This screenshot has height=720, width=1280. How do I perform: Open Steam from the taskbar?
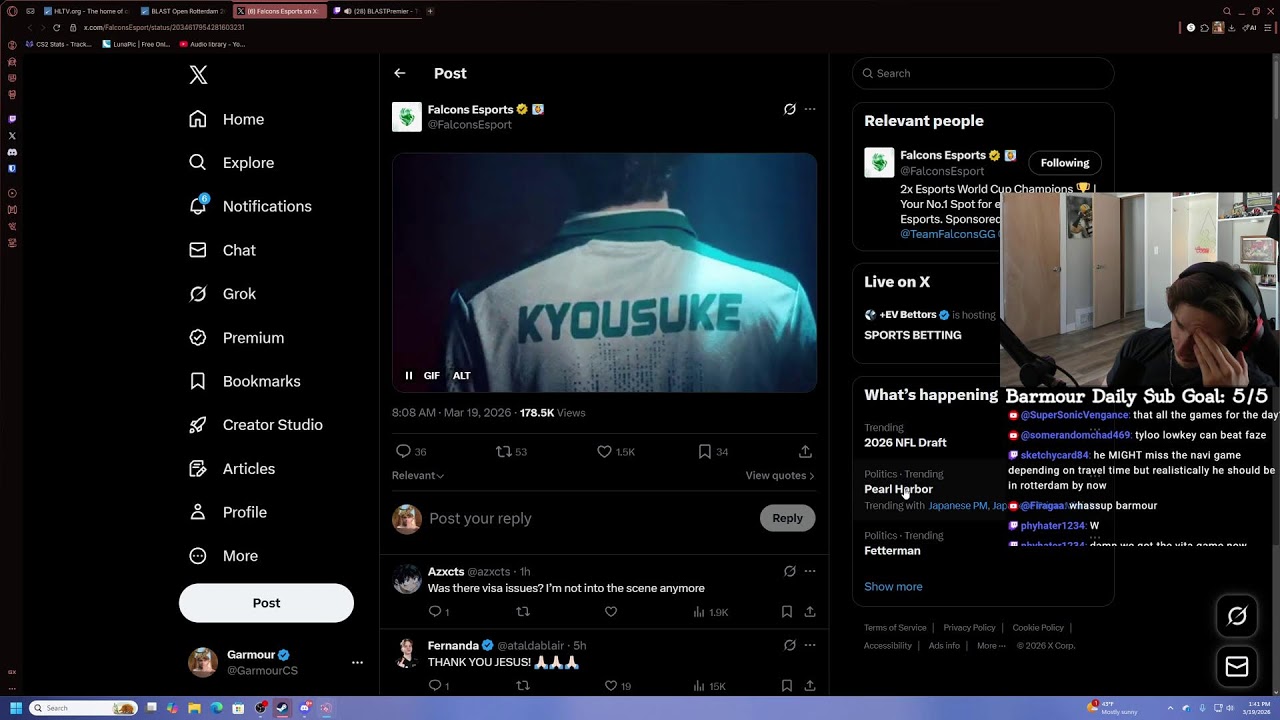click(283, 708)
